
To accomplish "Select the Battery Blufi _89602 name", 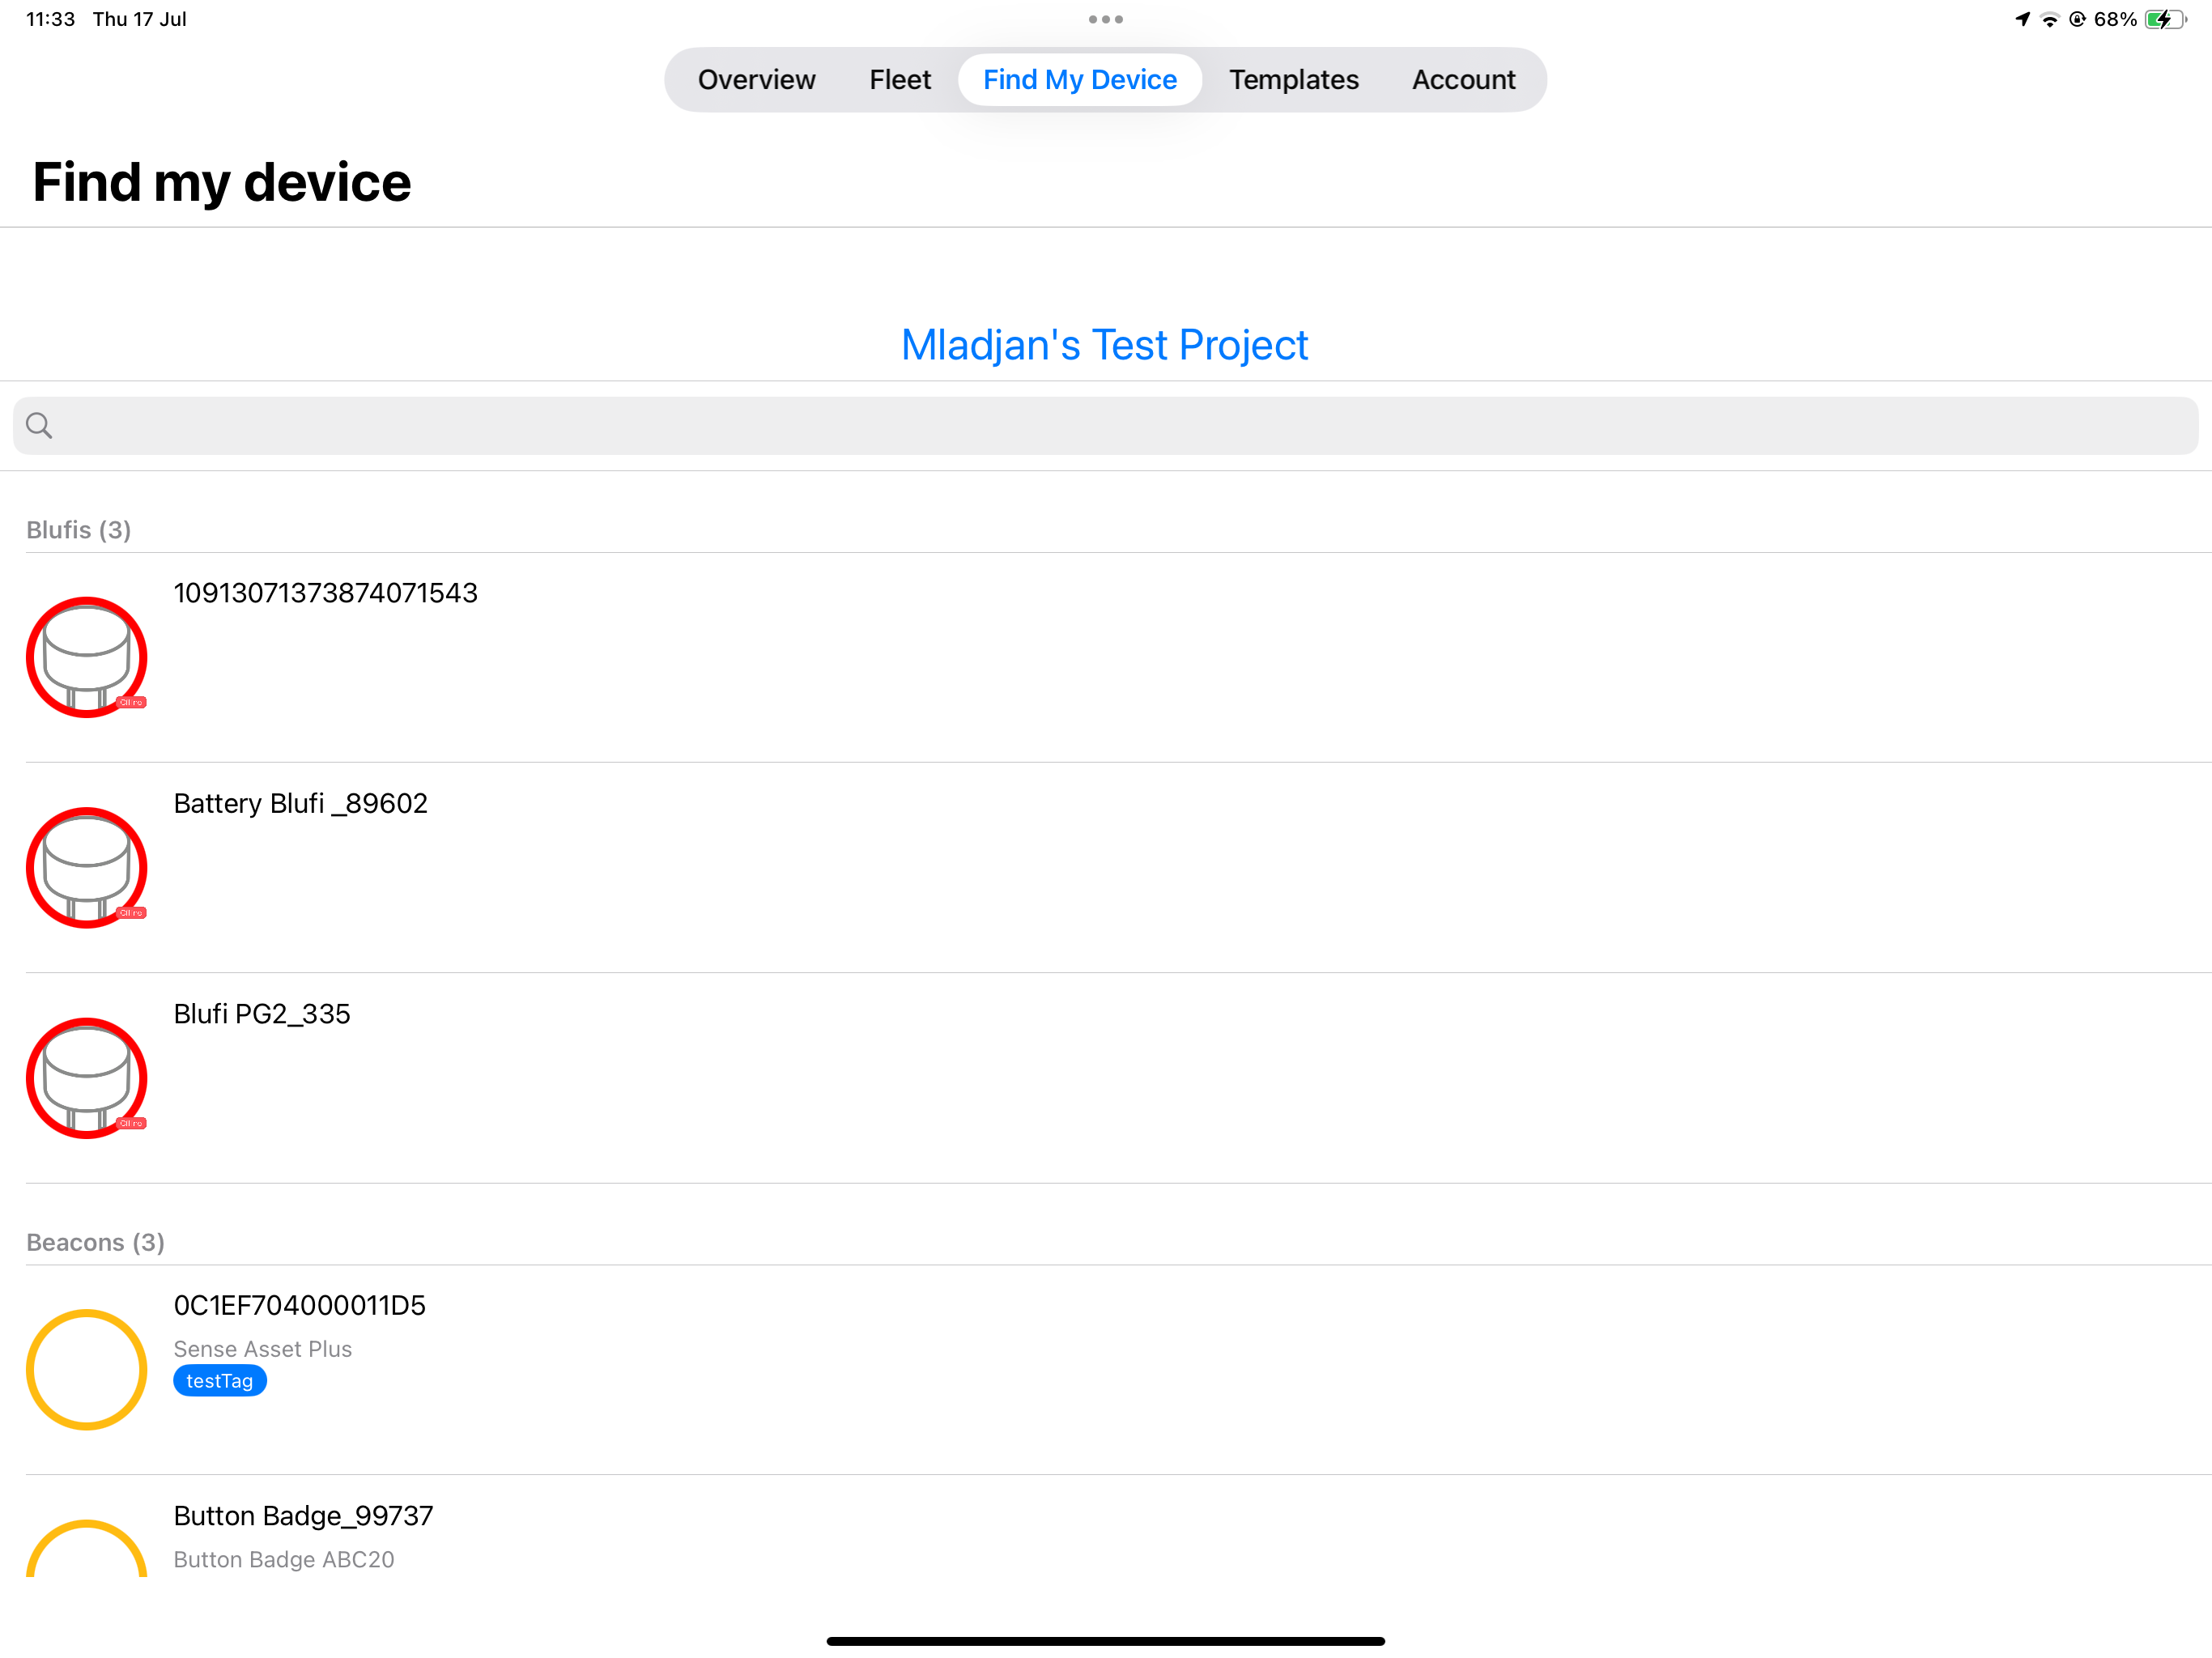I will (x=300, y=803).
